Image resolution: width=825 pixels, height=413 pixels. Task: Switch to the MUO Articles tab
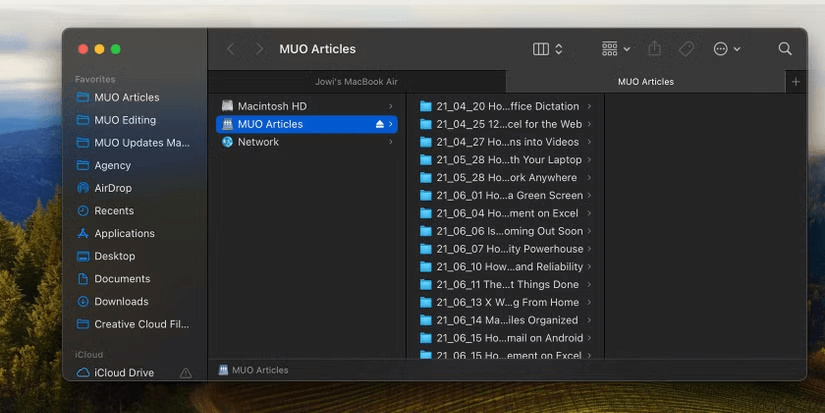pyautogui.click(x=646, y=82)
